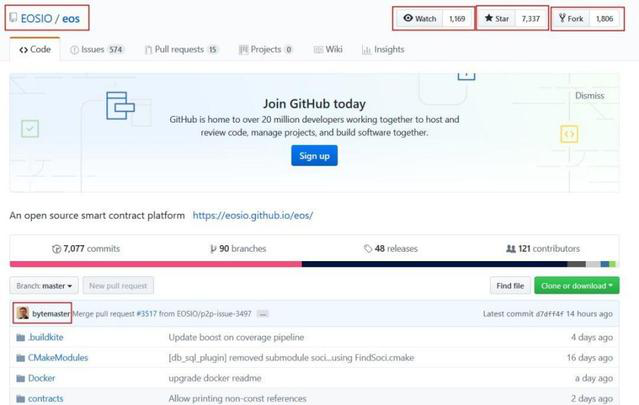Fork the repository
Viewport: 639px width, 405px height.
pos(571,18)
